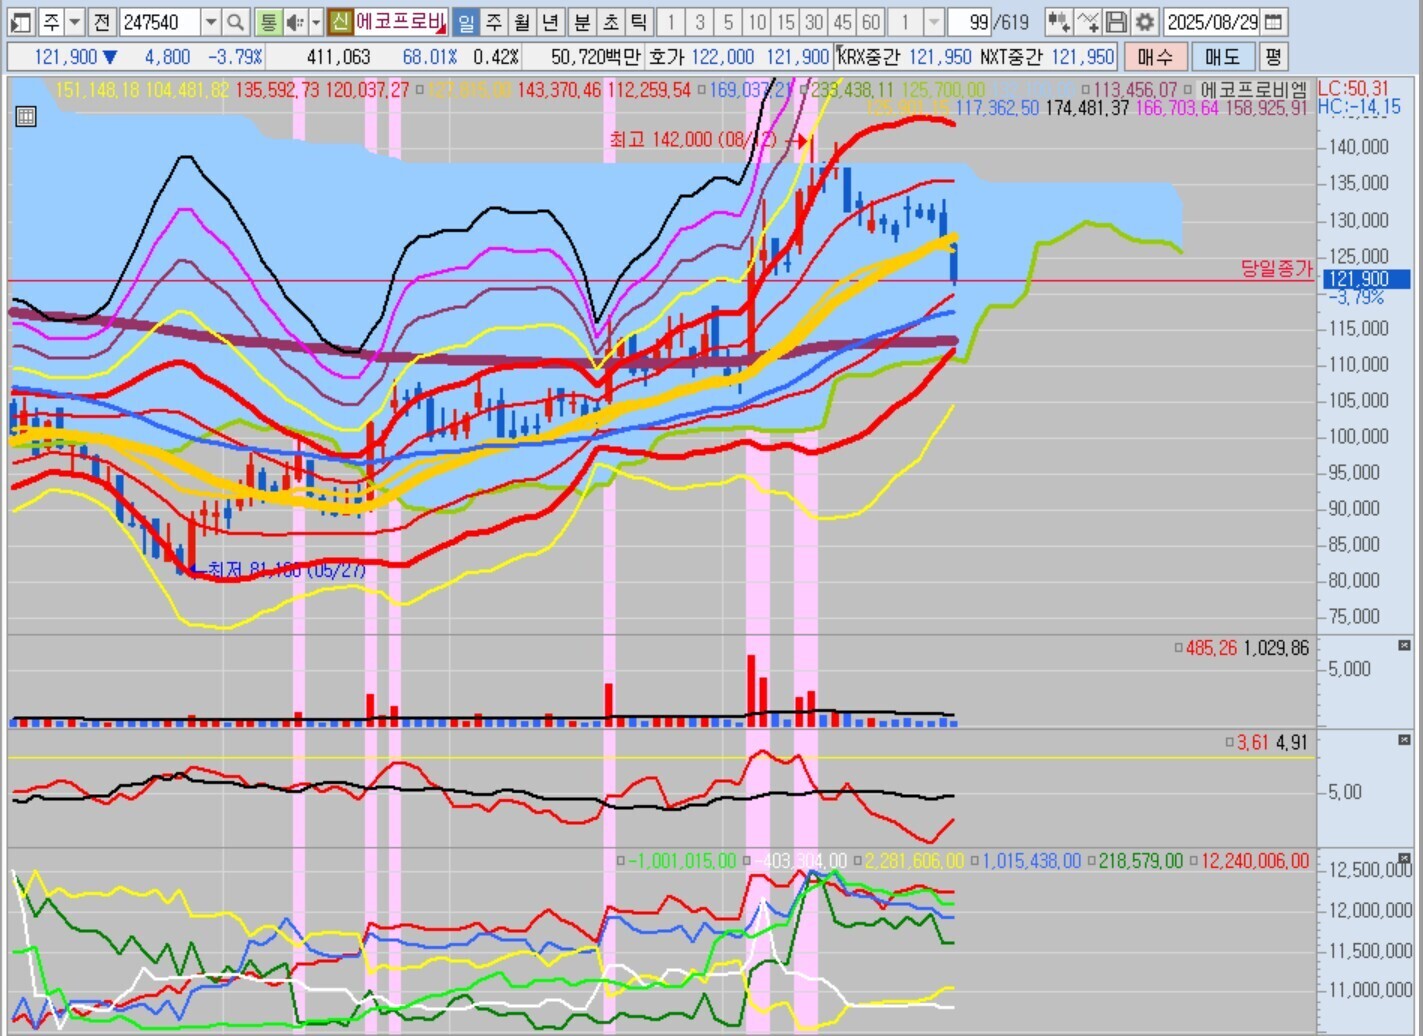The height and width of the screenshot is (1036, 1423).
Task: Click the 당일종가 label on the chart
Action: [1276, 268]
